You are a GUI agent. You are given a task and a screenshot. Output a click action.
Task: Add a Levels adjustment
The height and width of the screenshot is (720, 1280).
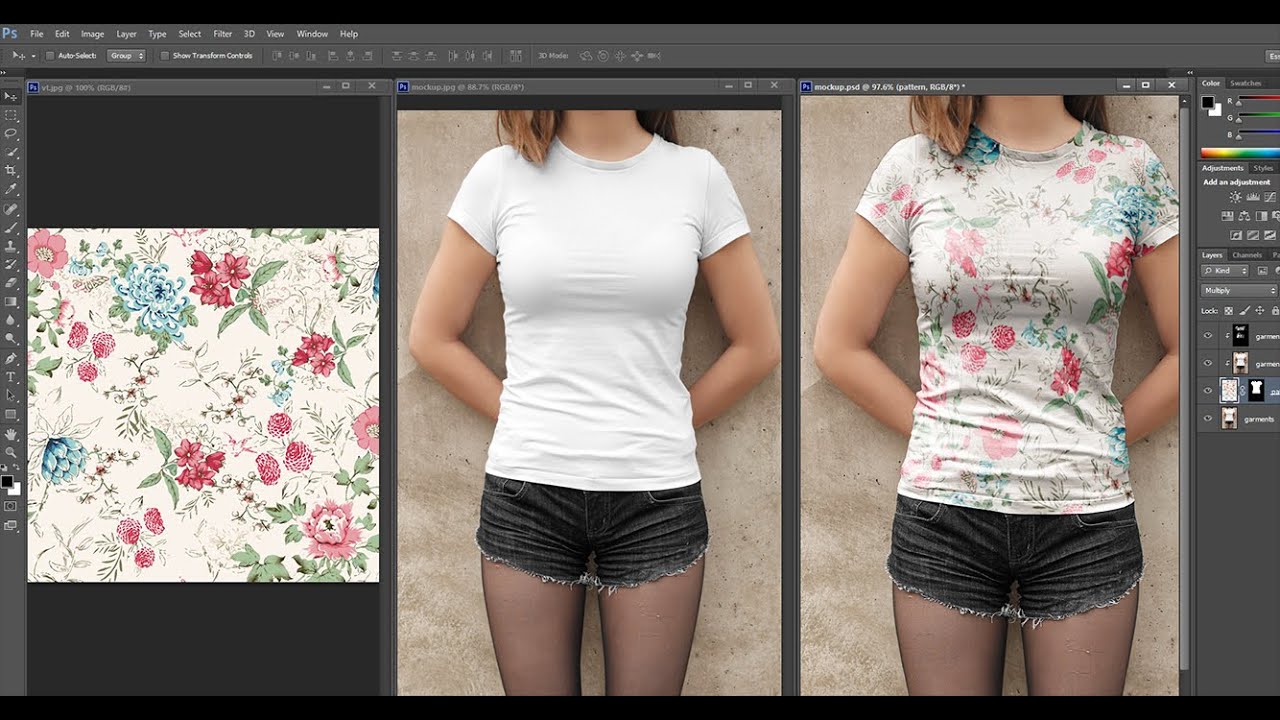click(1253, 198)
